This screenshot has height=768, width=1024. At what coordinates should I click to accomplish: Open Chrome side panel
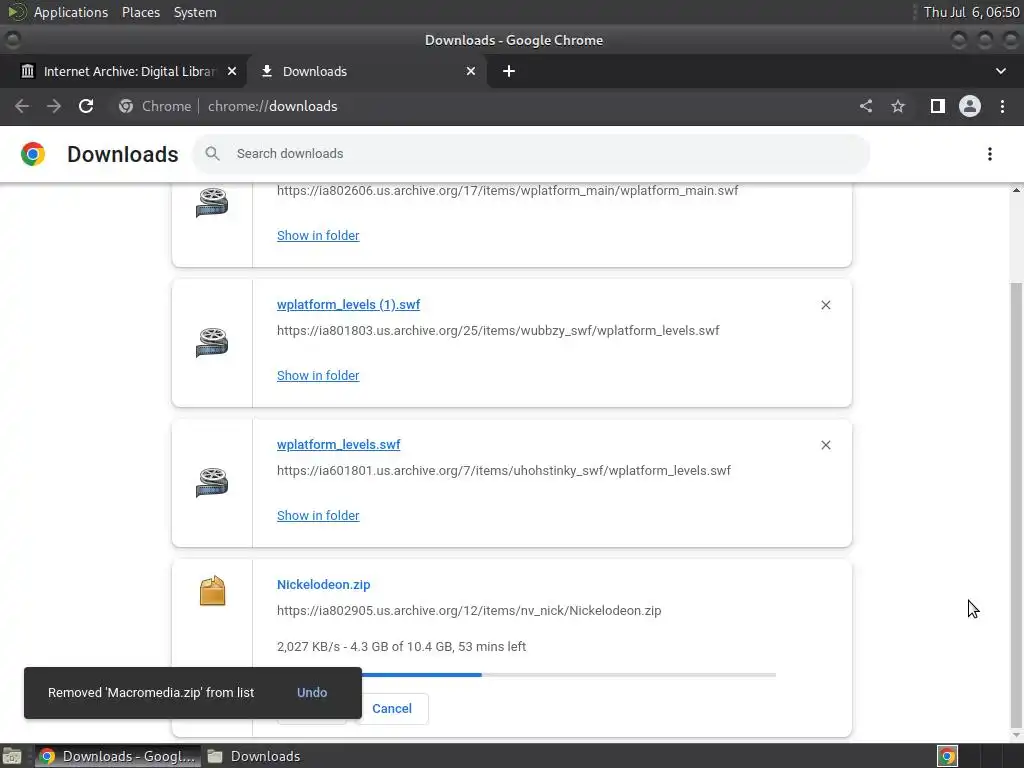(938, 106)
